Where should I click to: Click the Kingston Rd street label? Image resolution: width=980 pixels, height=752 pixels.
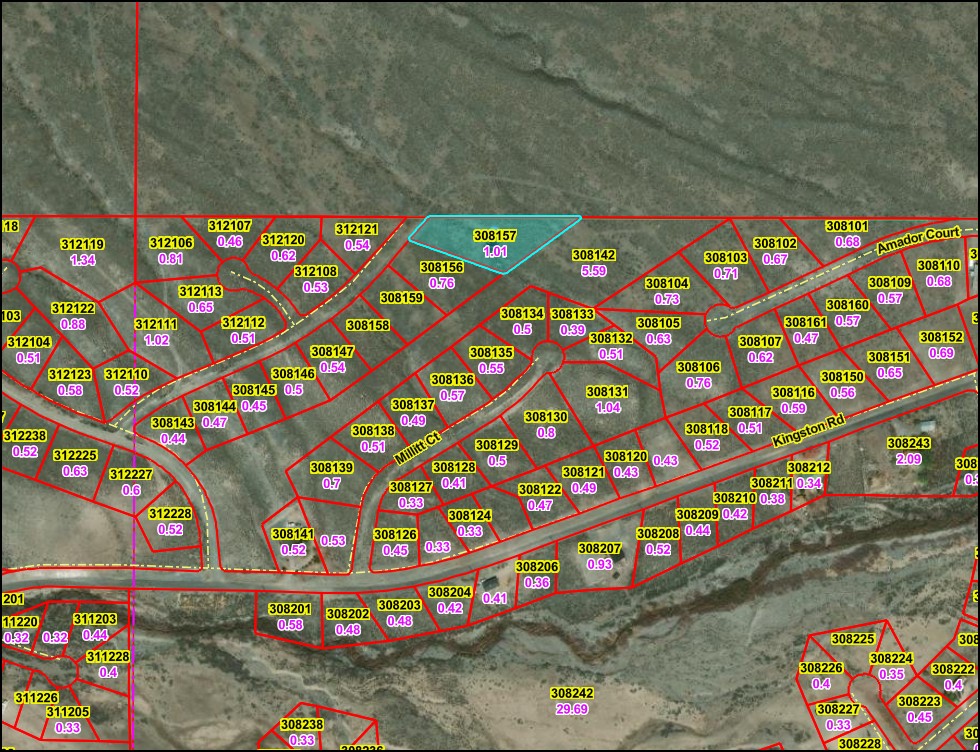click(808, 431)
